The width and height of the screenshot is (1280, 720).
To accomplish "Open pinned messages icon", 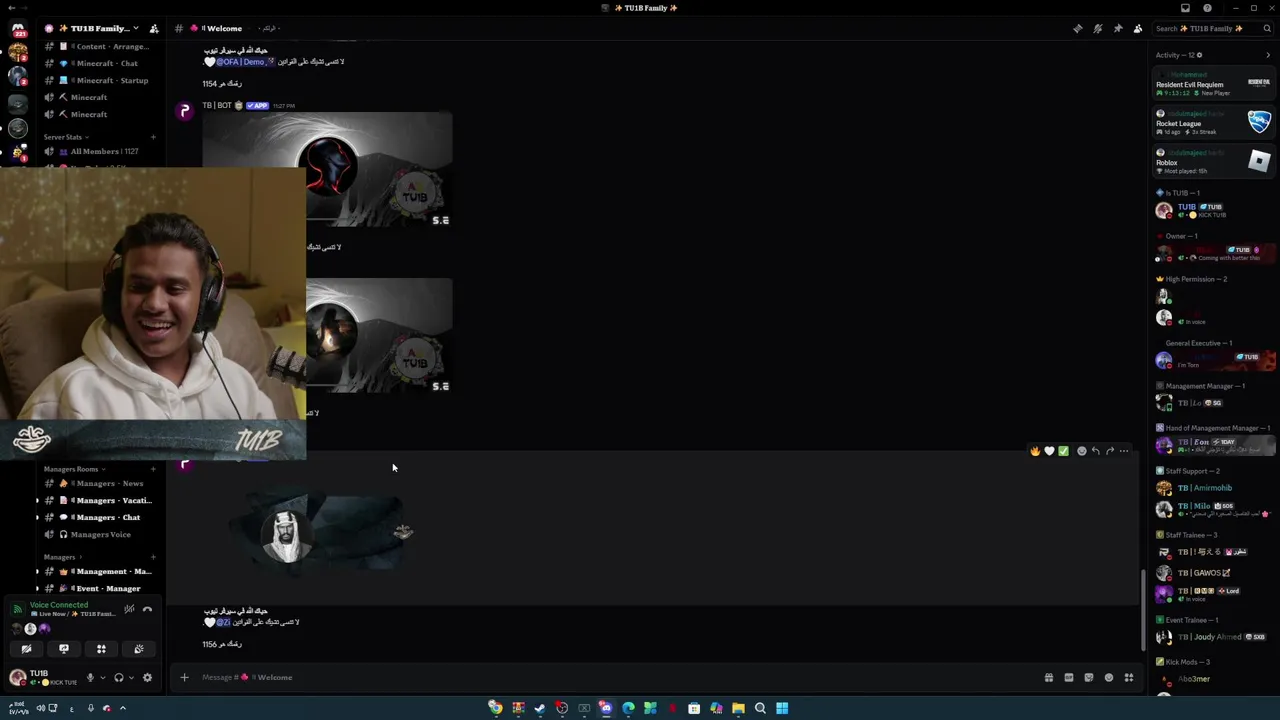I will (1117, 28).
